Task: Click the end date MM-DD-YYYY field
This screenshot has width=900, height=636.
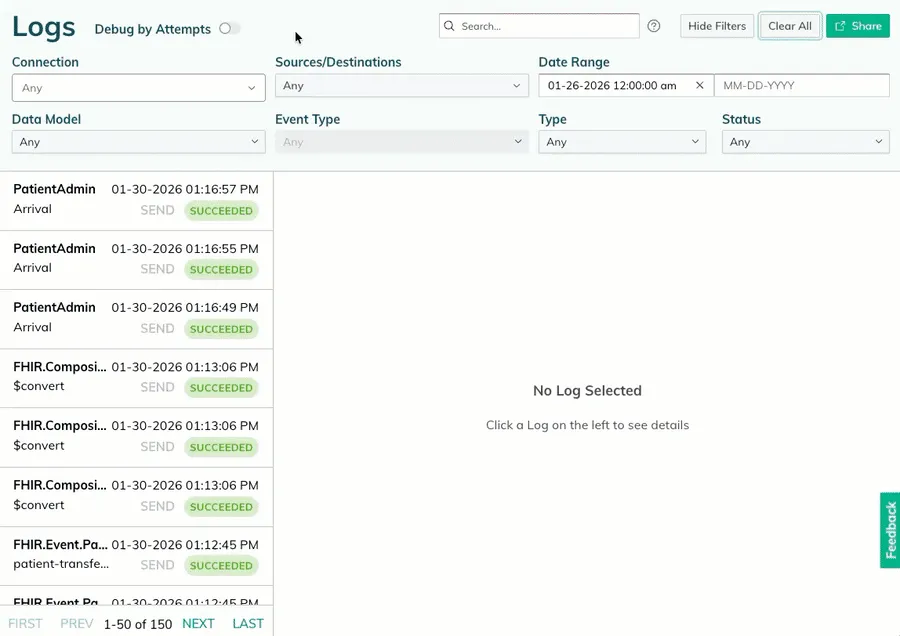Action: (802, 86)
